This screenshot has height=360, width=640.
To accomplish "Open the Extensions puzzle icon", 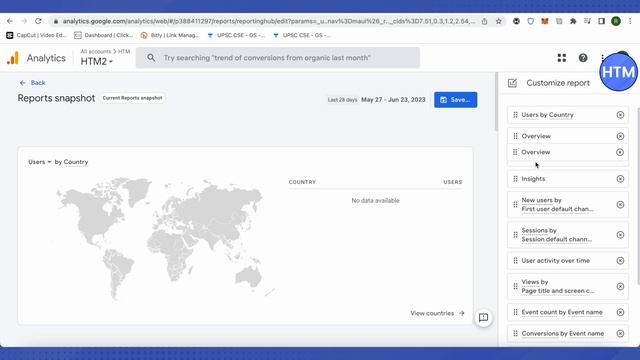I will click(573, 21).
